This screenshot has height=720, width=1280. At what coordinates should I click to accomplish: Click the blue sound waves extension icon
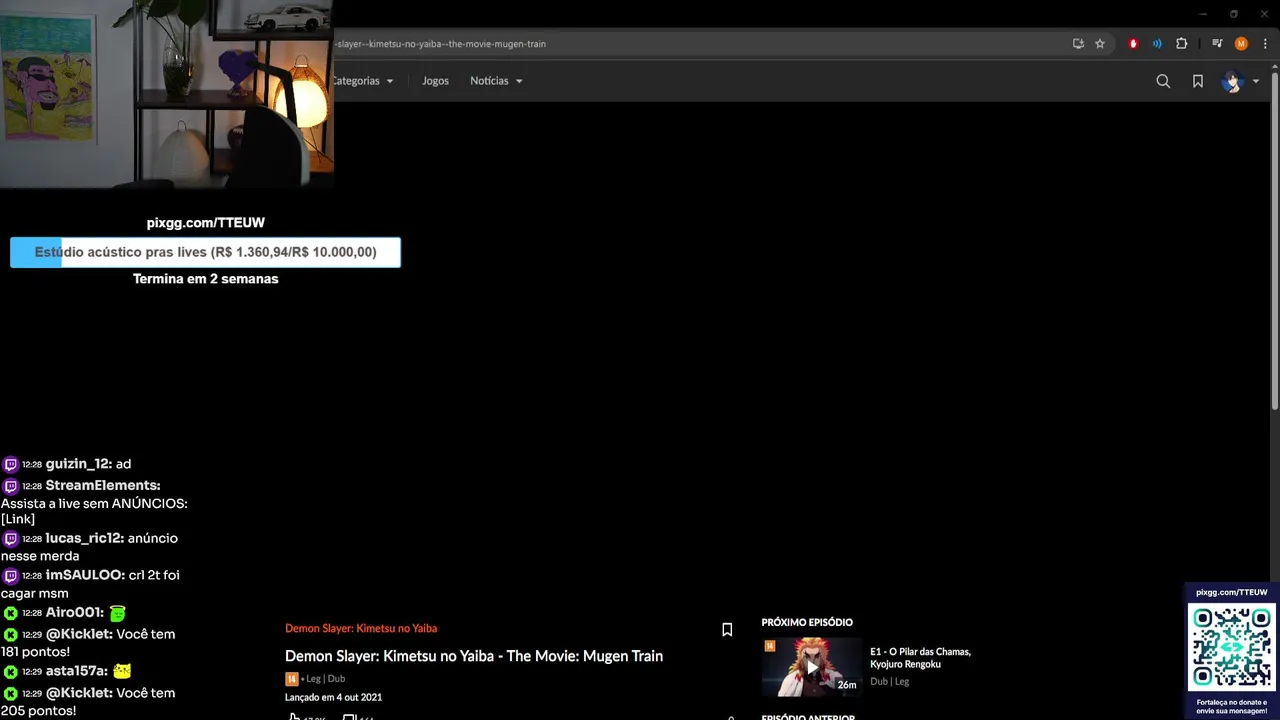[x=1157, y=44]
